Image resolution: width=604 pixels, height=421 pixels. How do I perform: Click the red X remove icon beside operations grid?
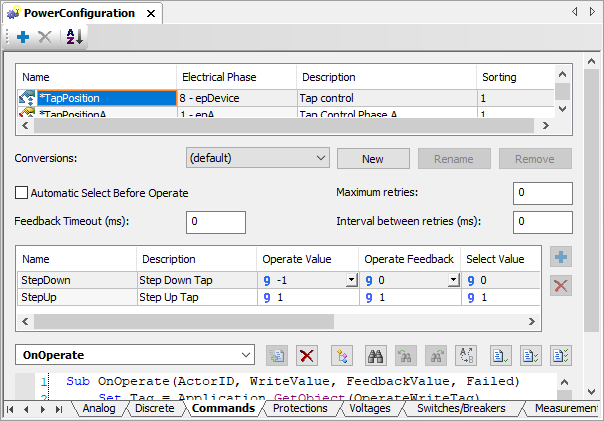coord(561,287)
